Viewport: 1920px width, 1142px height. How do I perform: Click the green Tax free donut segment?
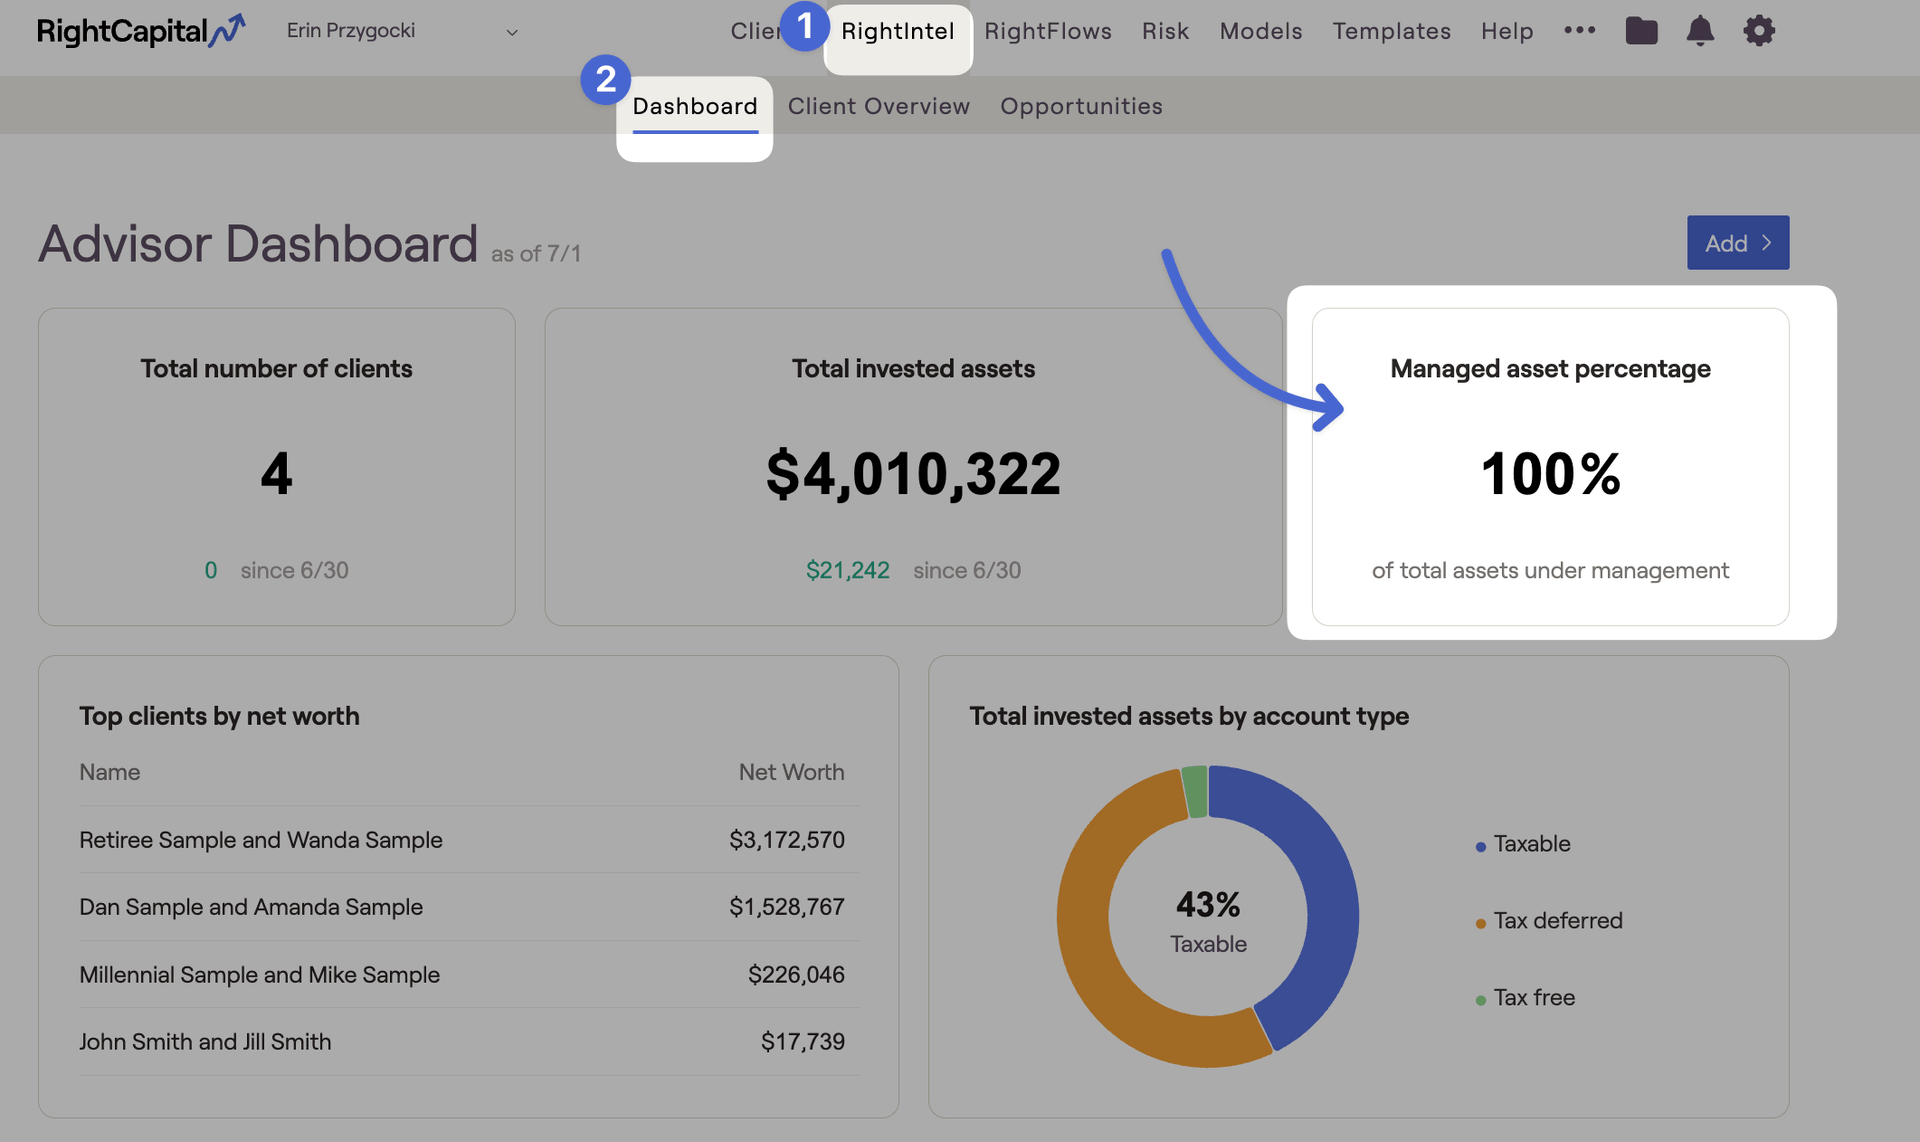(x=1195, y=792)
